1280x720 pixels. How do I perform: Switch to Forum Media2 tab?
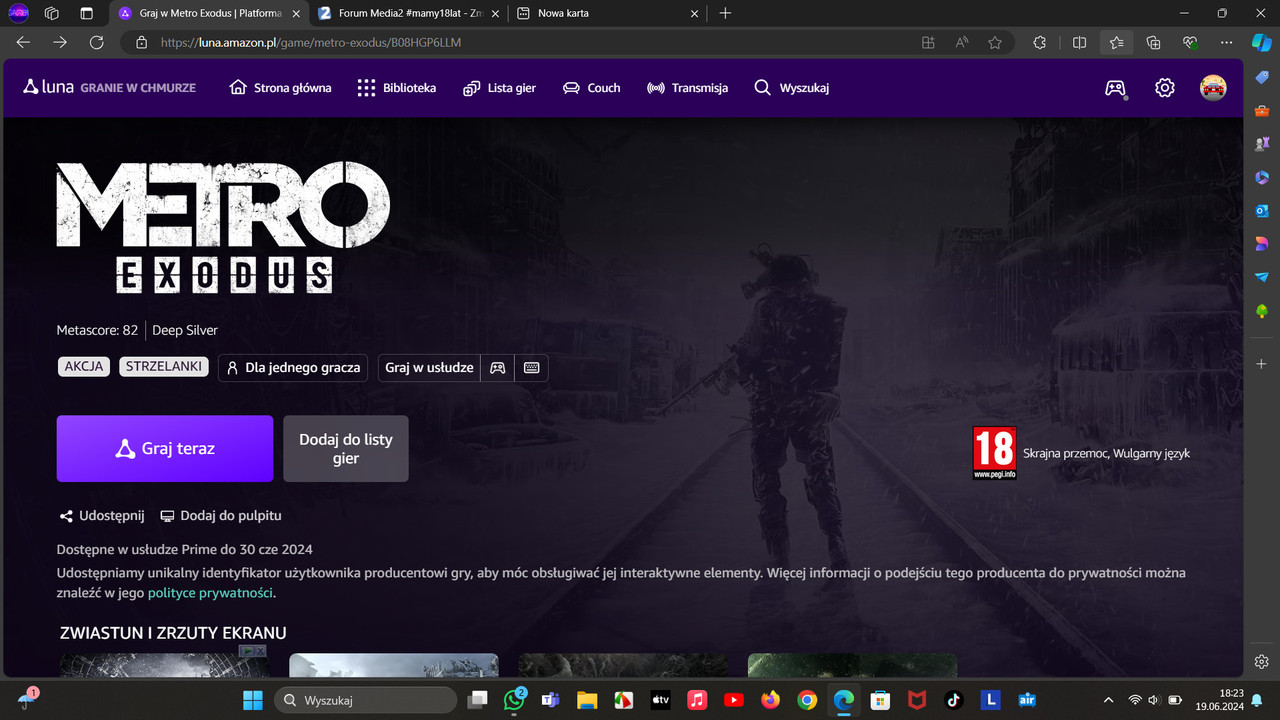click(408, 13)
